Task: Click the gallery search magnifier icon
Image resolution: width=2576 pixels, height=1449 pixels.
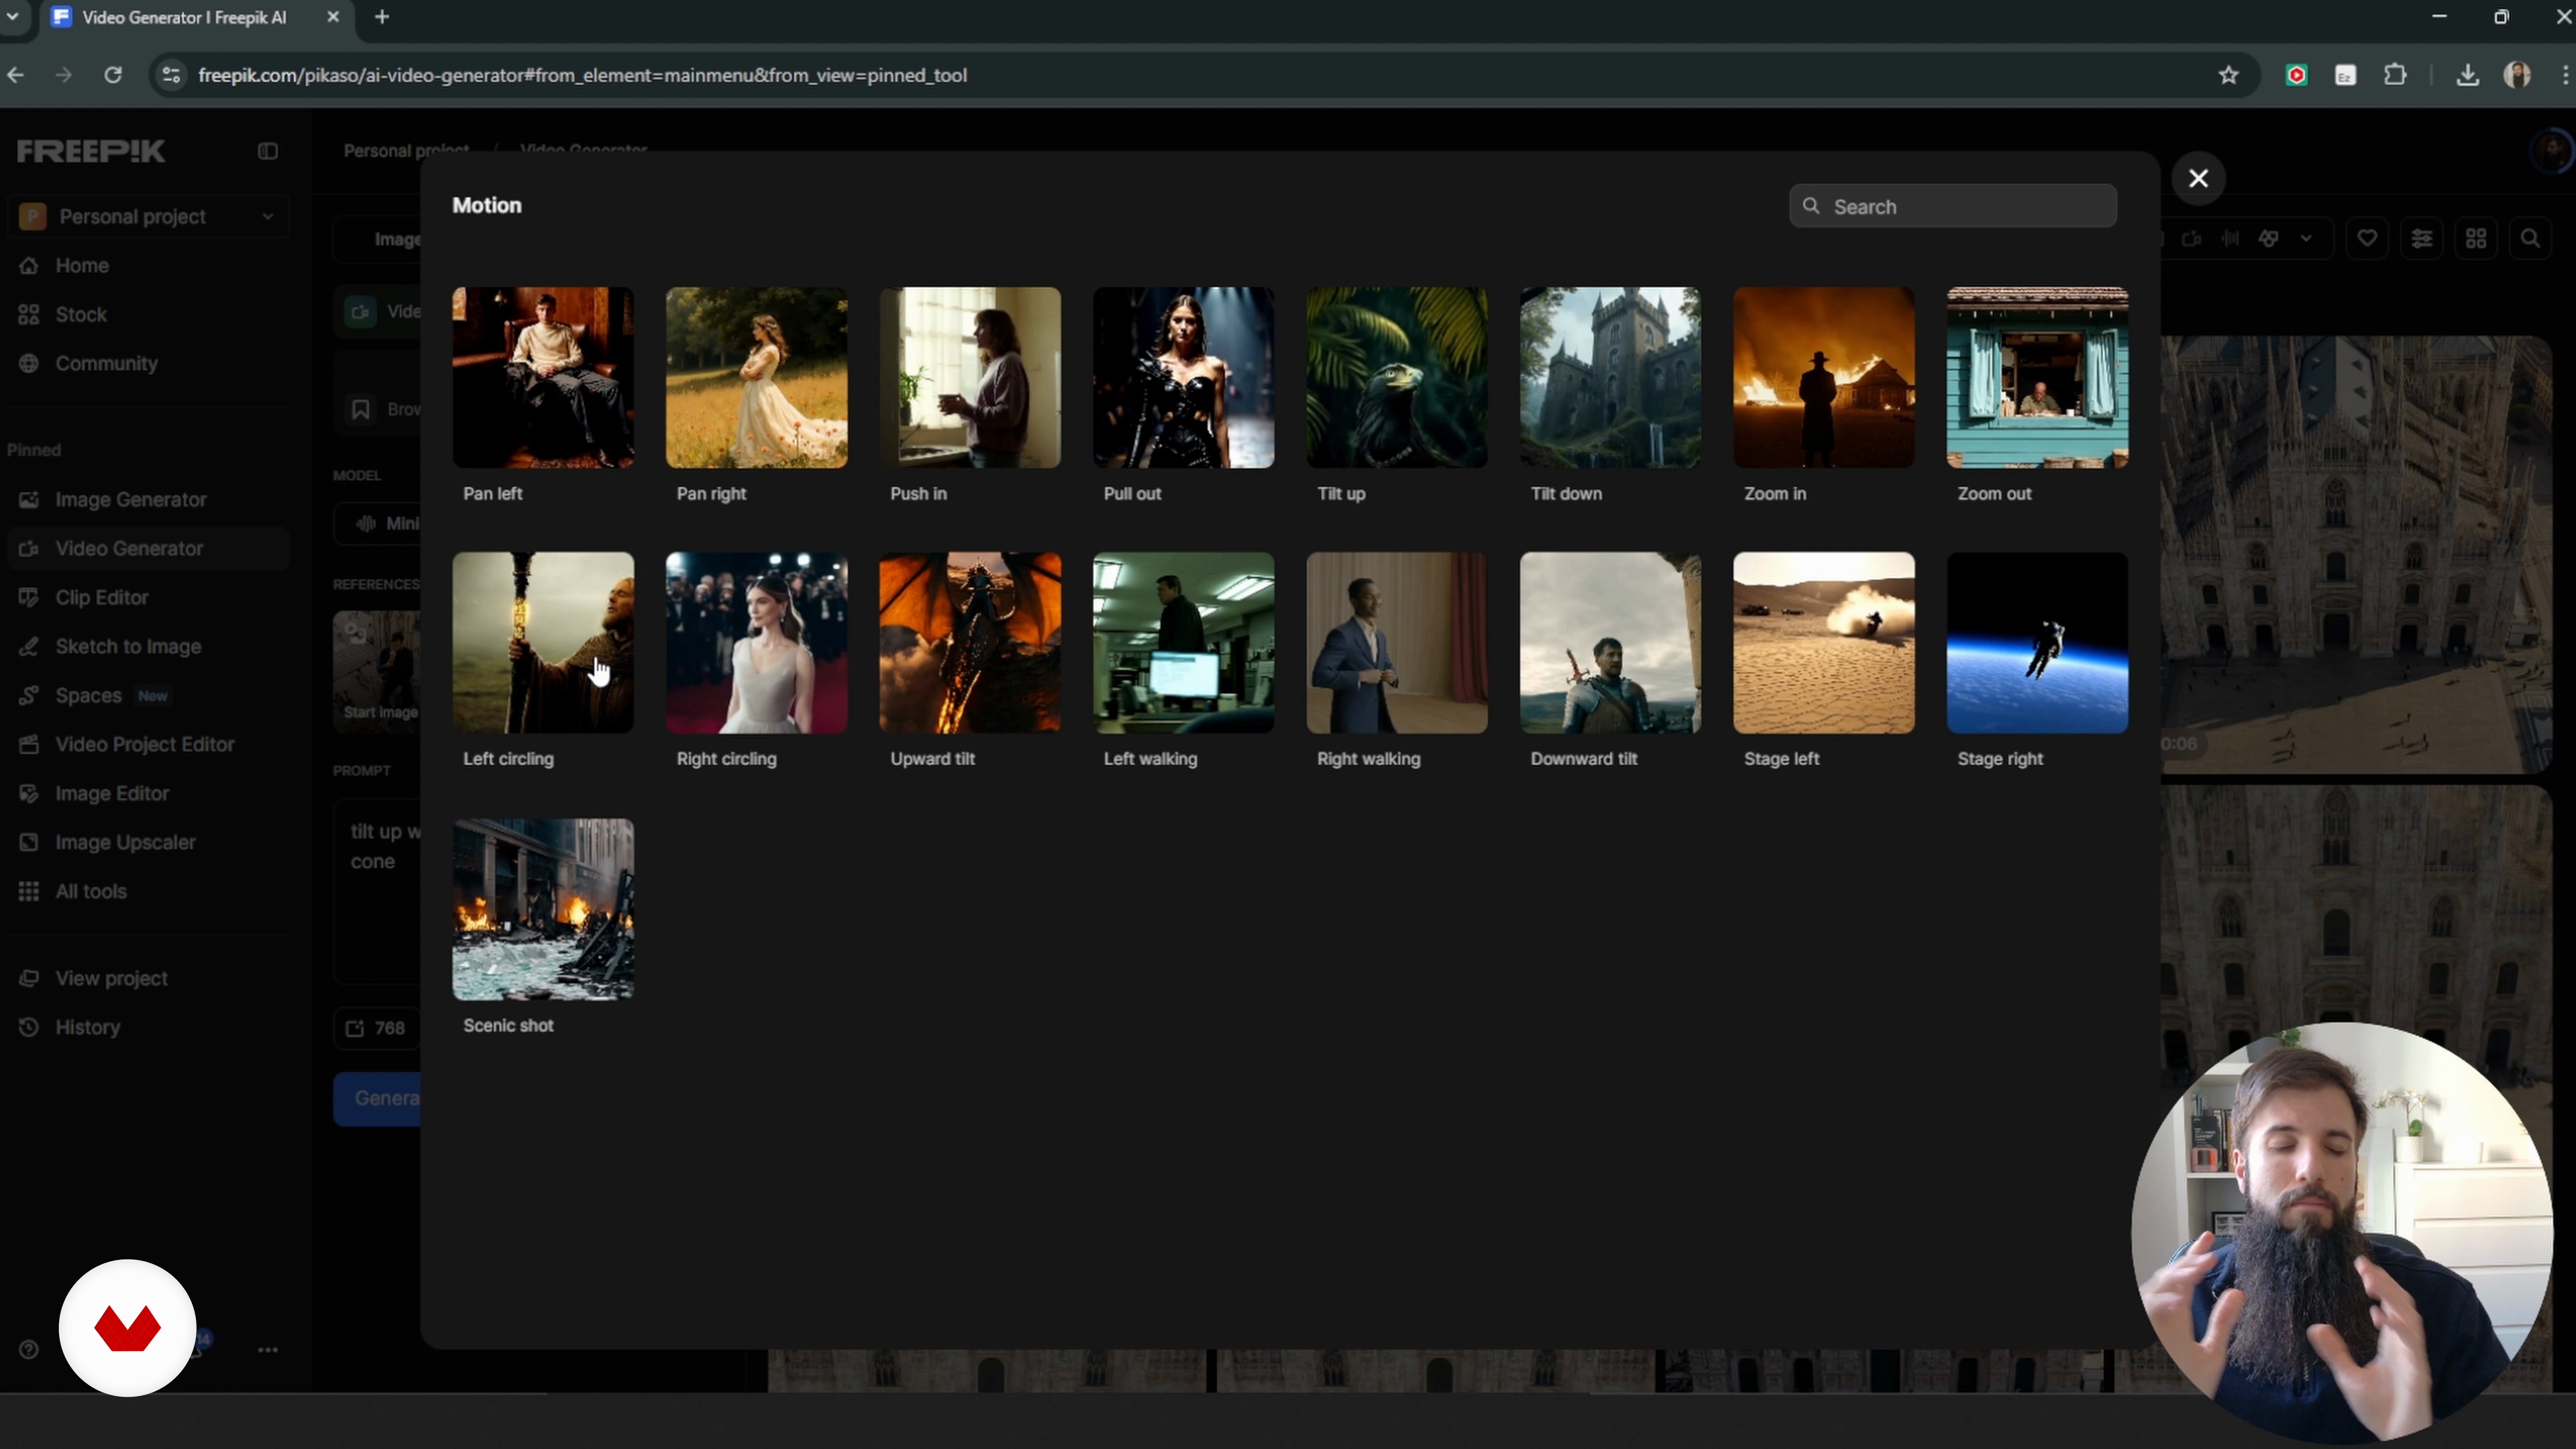Action: pos(2531,239)
